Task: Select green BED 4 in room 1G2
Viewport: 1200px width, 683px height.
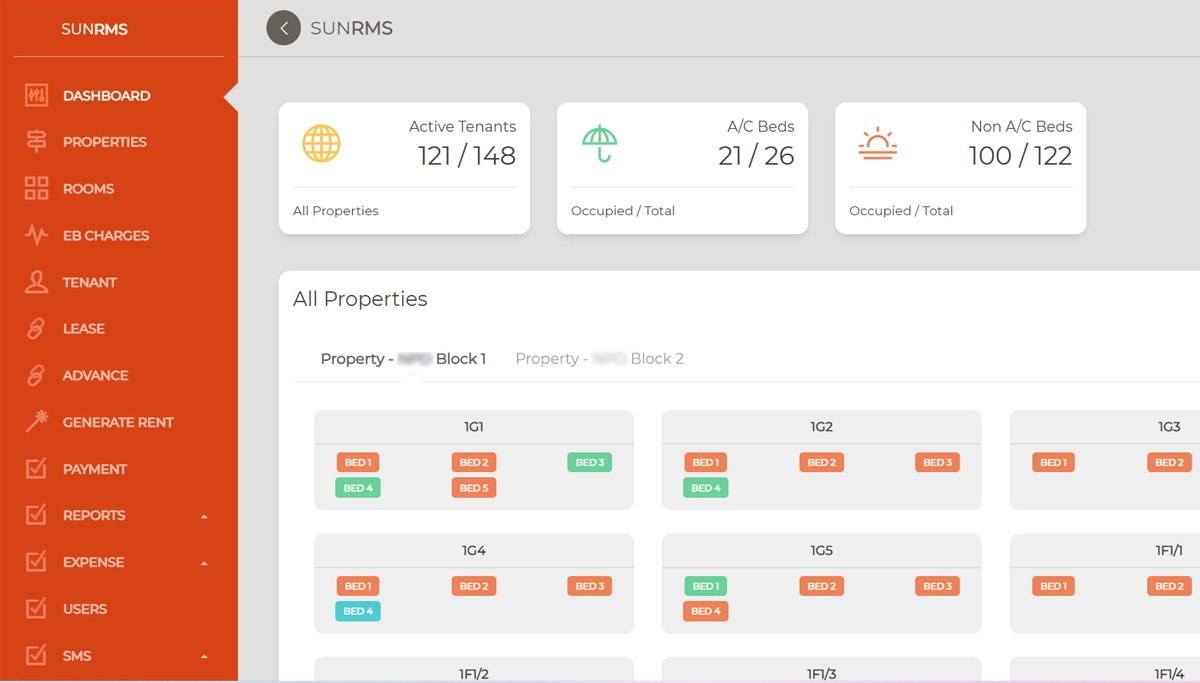Action: [x=706, y=487]
